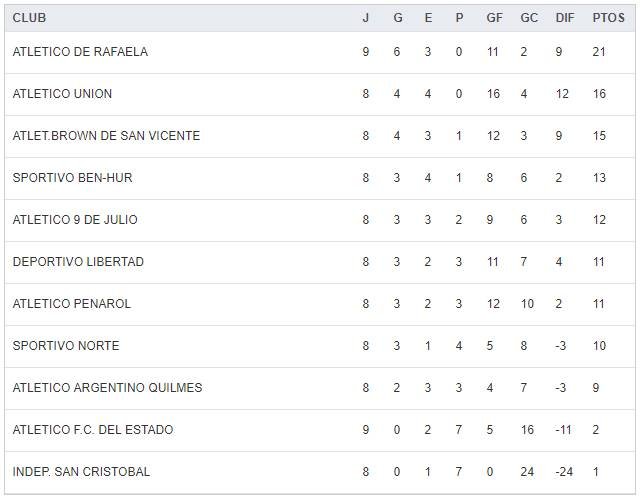This screenshot has width=640, height=499.
Task: Select the ATLETICO UNION club name
Action: click(x=62, y=94)
